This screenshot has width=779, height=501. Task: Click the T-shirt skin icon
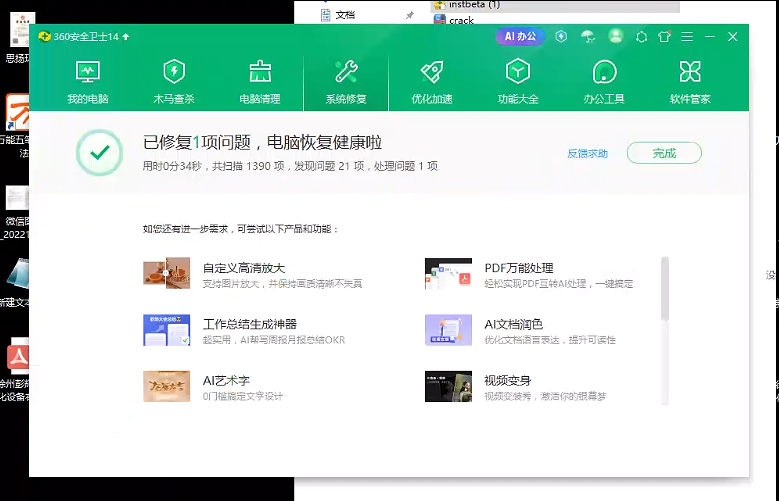tap(664, 36)
